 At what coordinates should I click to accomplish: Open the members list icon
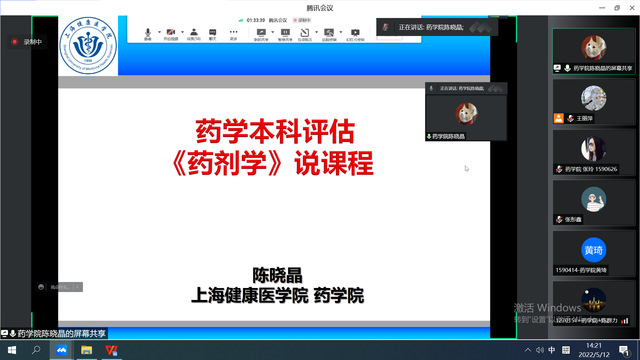point(194,34)
